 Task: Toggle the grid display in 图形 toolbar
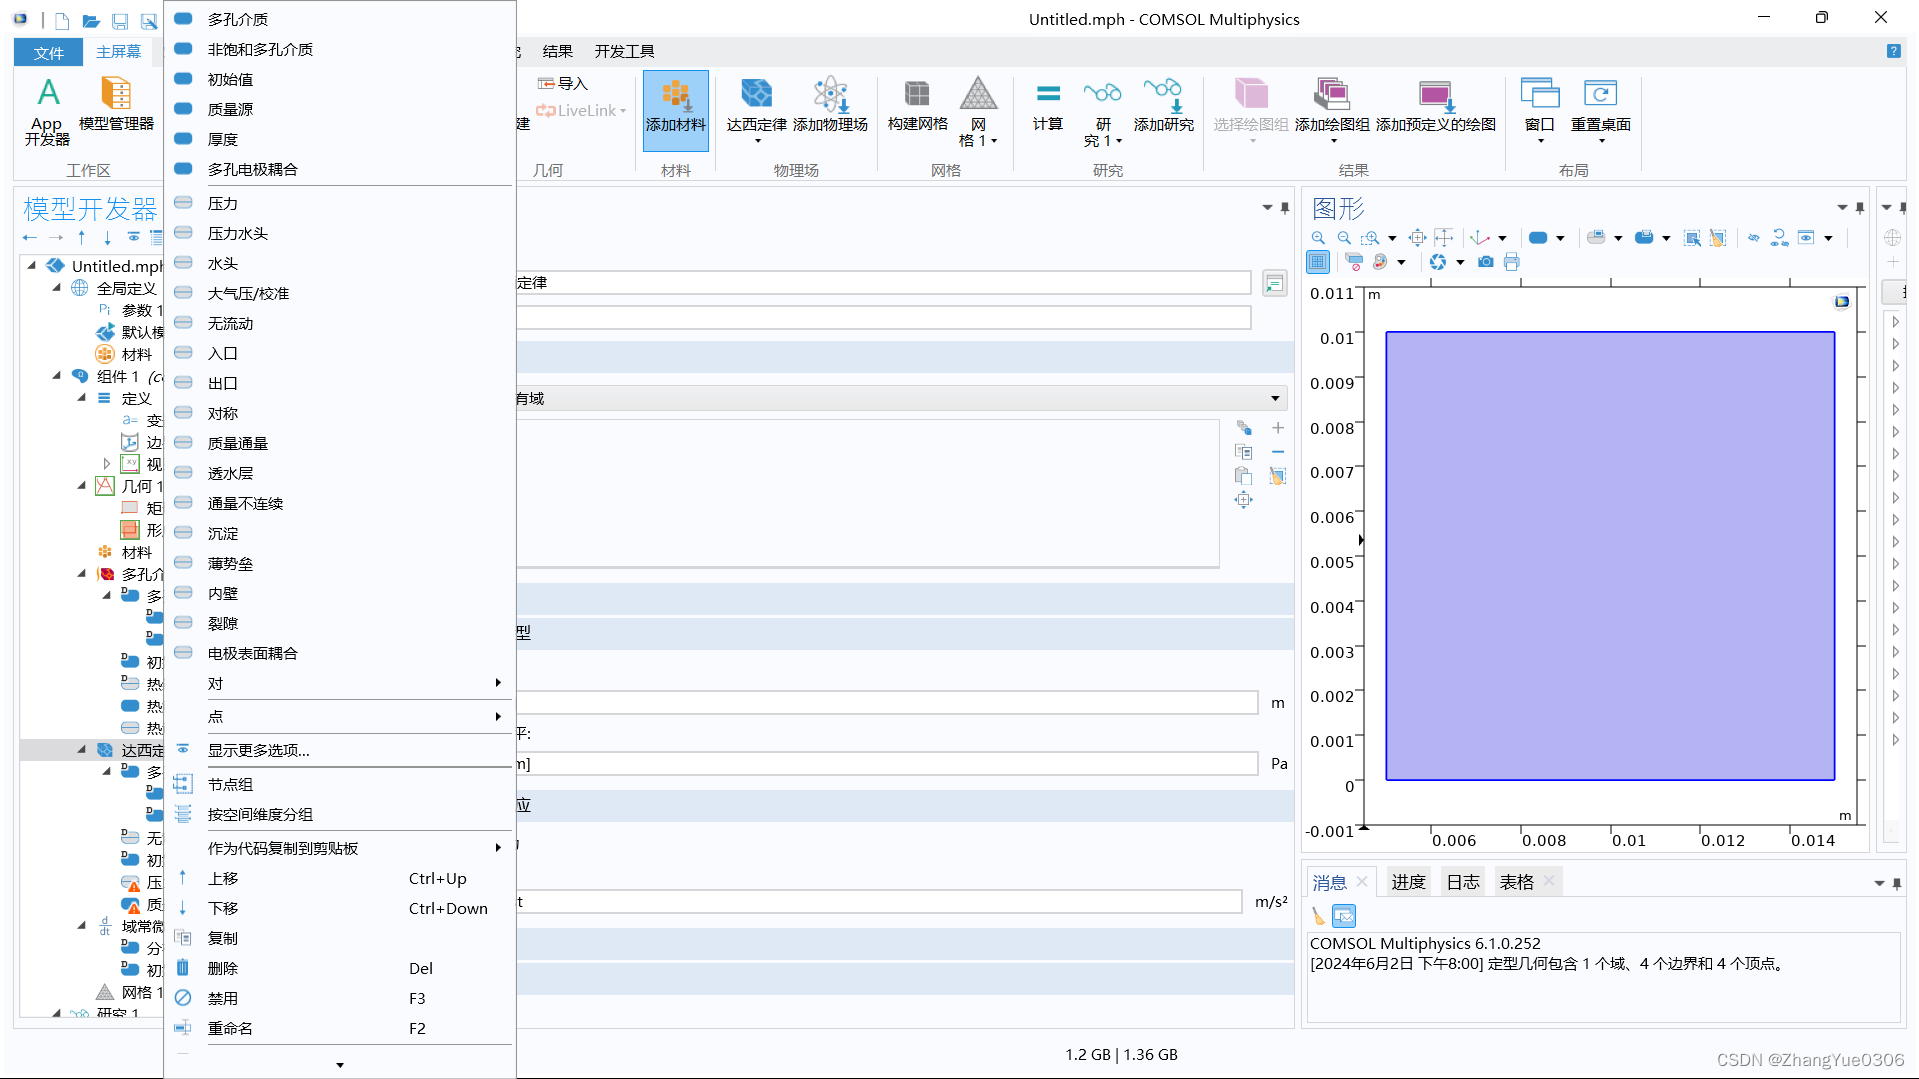pyautogui.click(x=1318, y=262)
